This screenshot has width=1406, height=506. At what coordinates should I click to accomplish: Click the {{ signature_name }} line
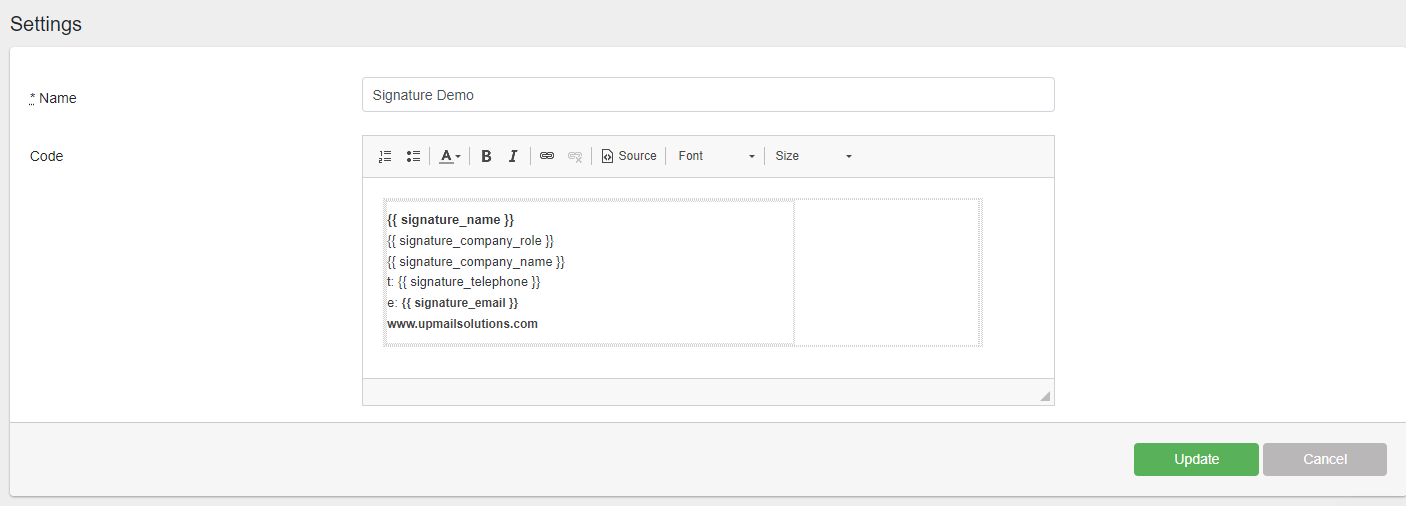(x=451, y=219)
